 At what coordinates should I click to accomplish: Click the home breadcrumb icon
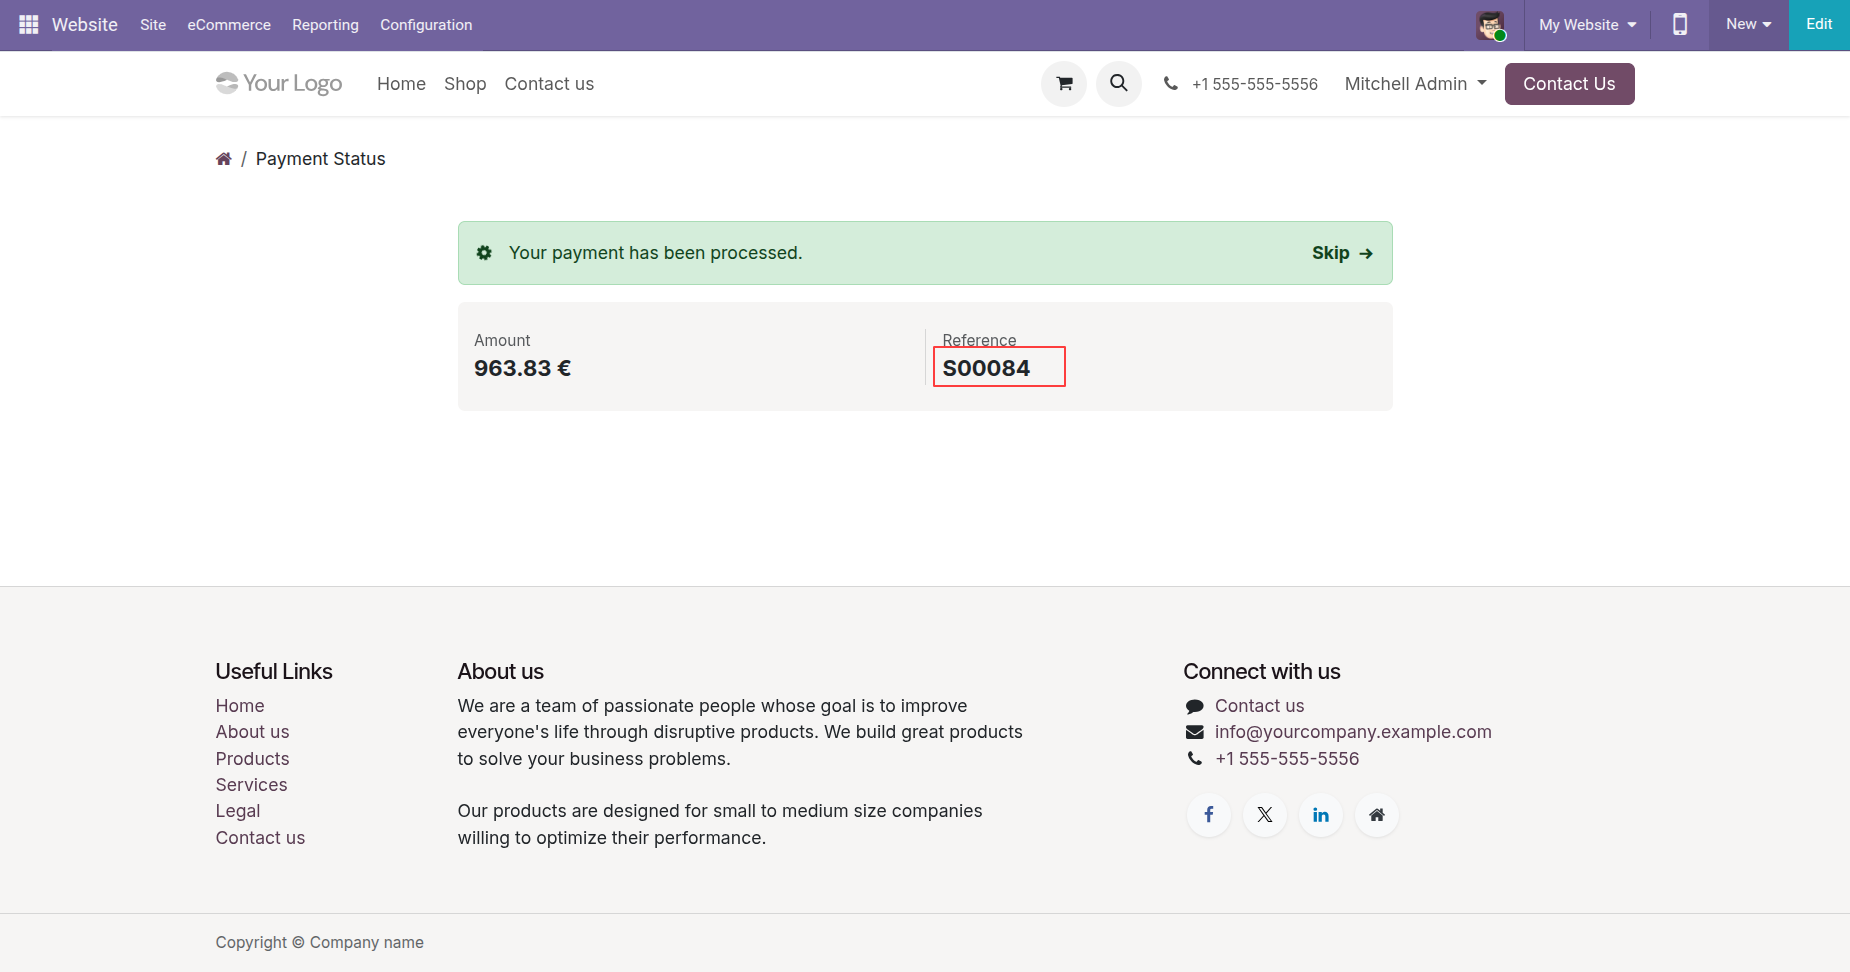pyautogui.click(x=224, y=159)
